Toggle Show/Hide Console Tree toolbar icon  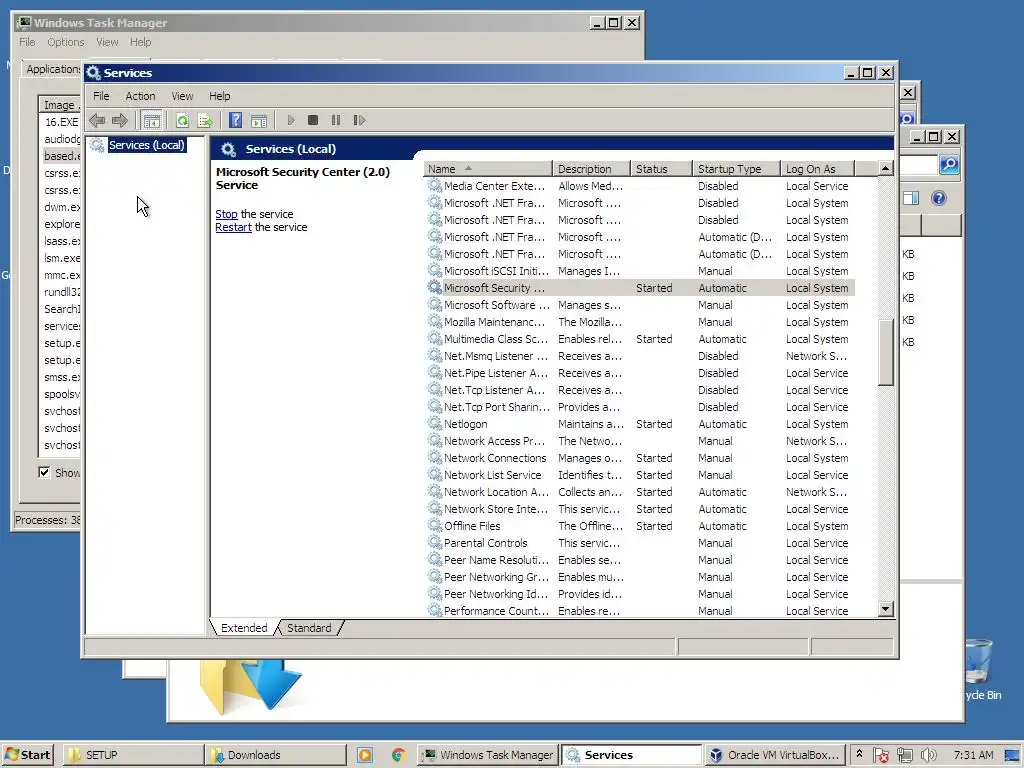[x=152, y=120]
